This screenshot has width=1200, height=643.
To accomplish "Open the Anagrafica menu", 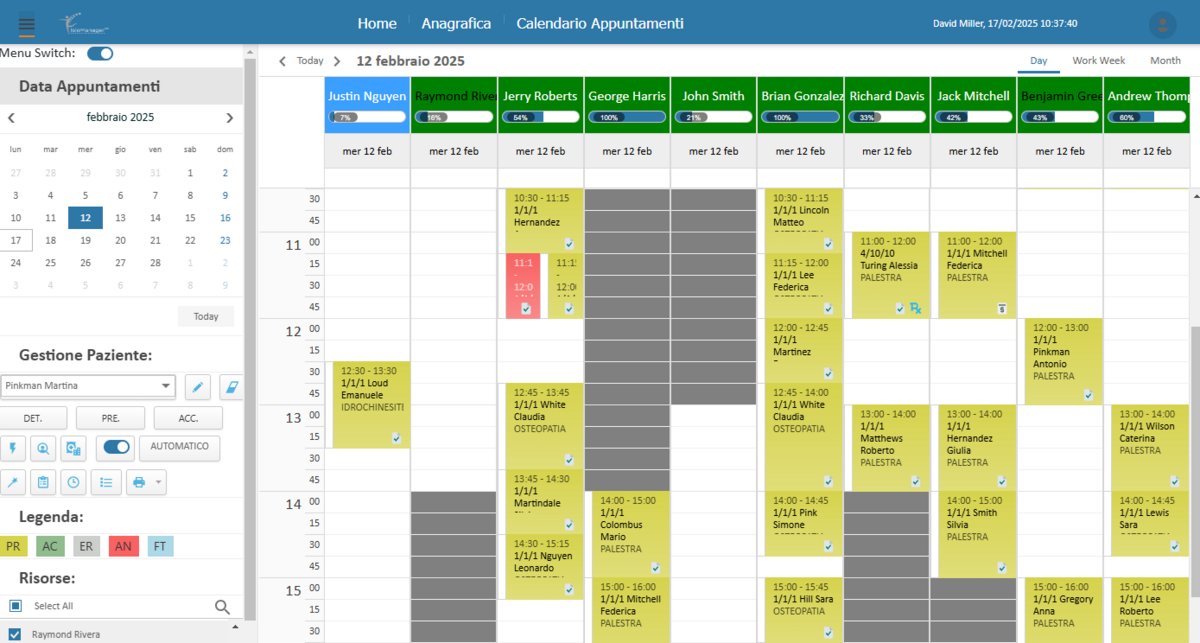I will point(456,23).
